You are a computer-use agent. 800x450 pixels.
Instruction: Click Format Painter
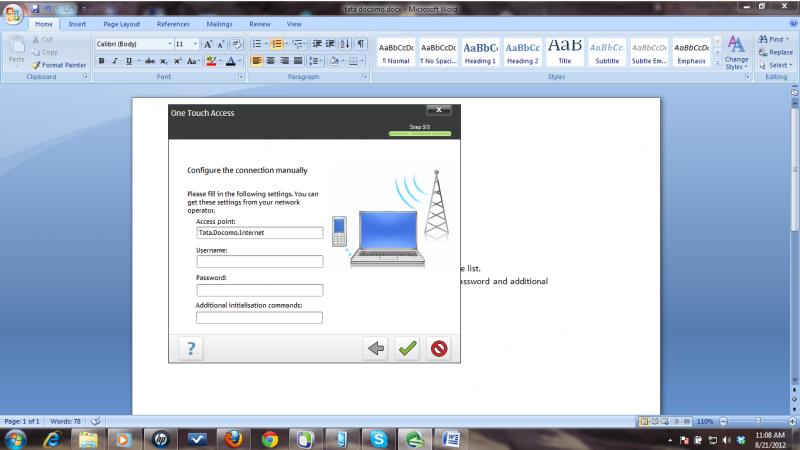coord(59,65)
